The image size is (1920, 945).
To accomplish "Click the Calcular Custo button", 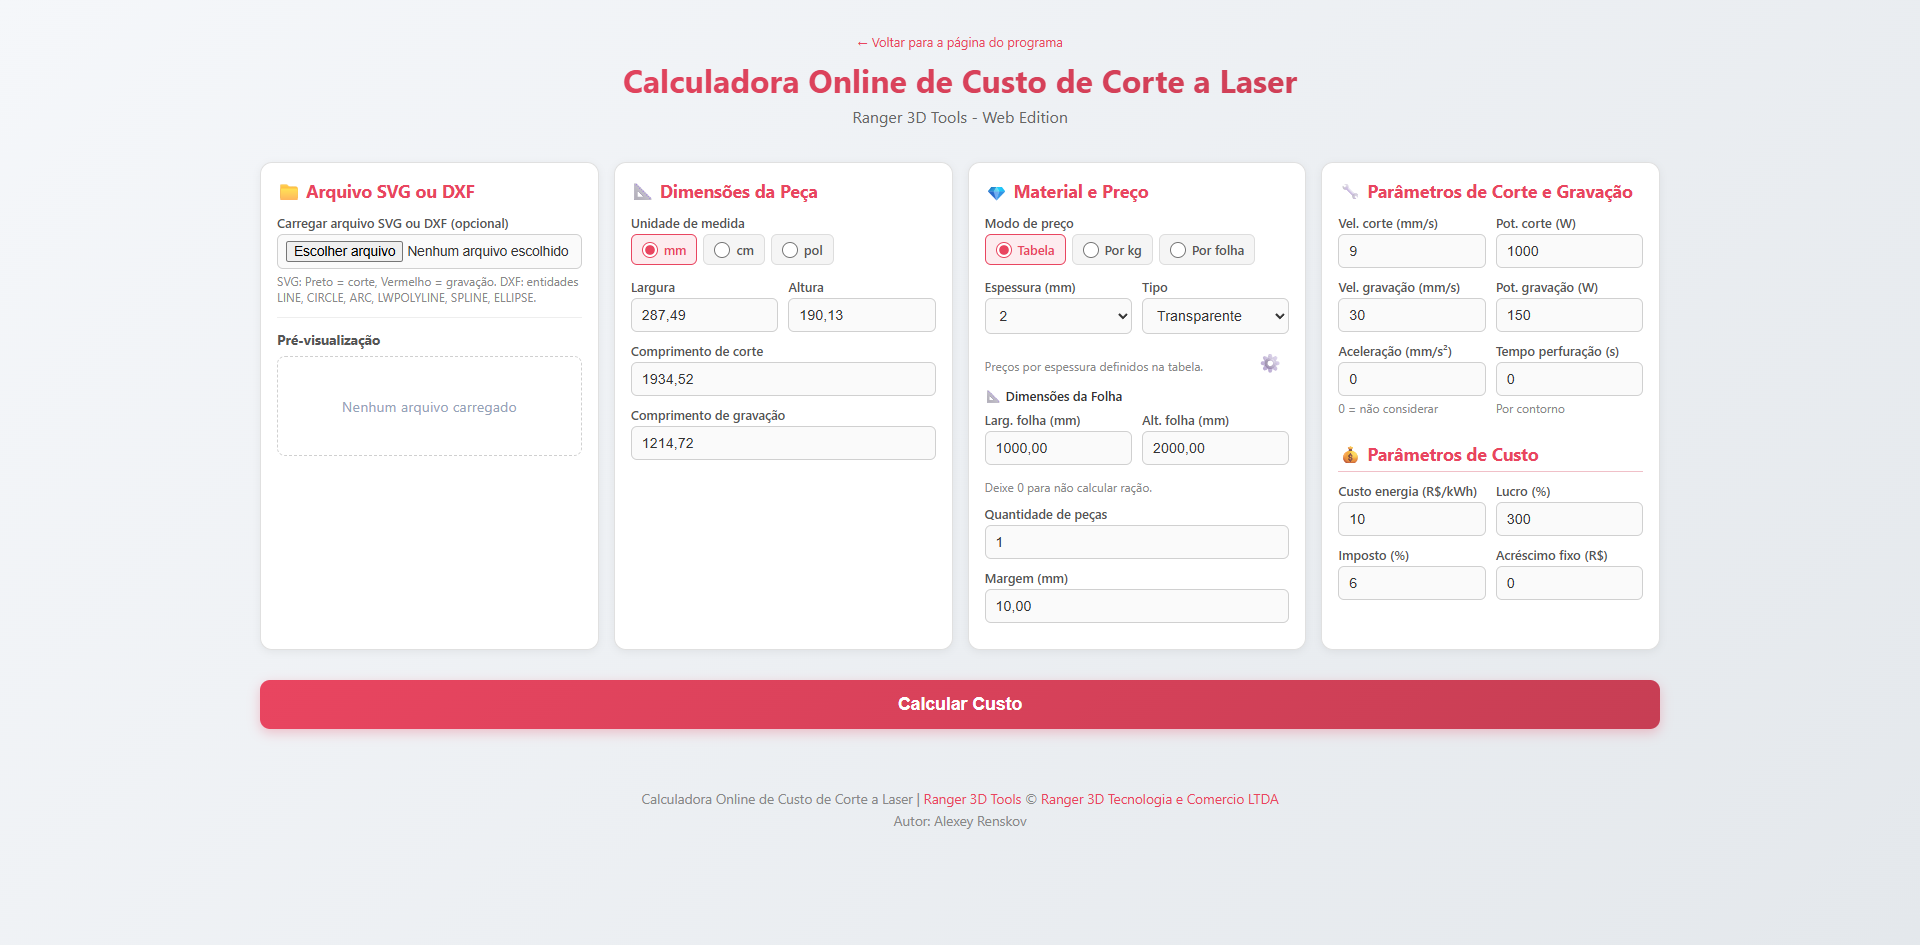I will (x=959, y=704).
